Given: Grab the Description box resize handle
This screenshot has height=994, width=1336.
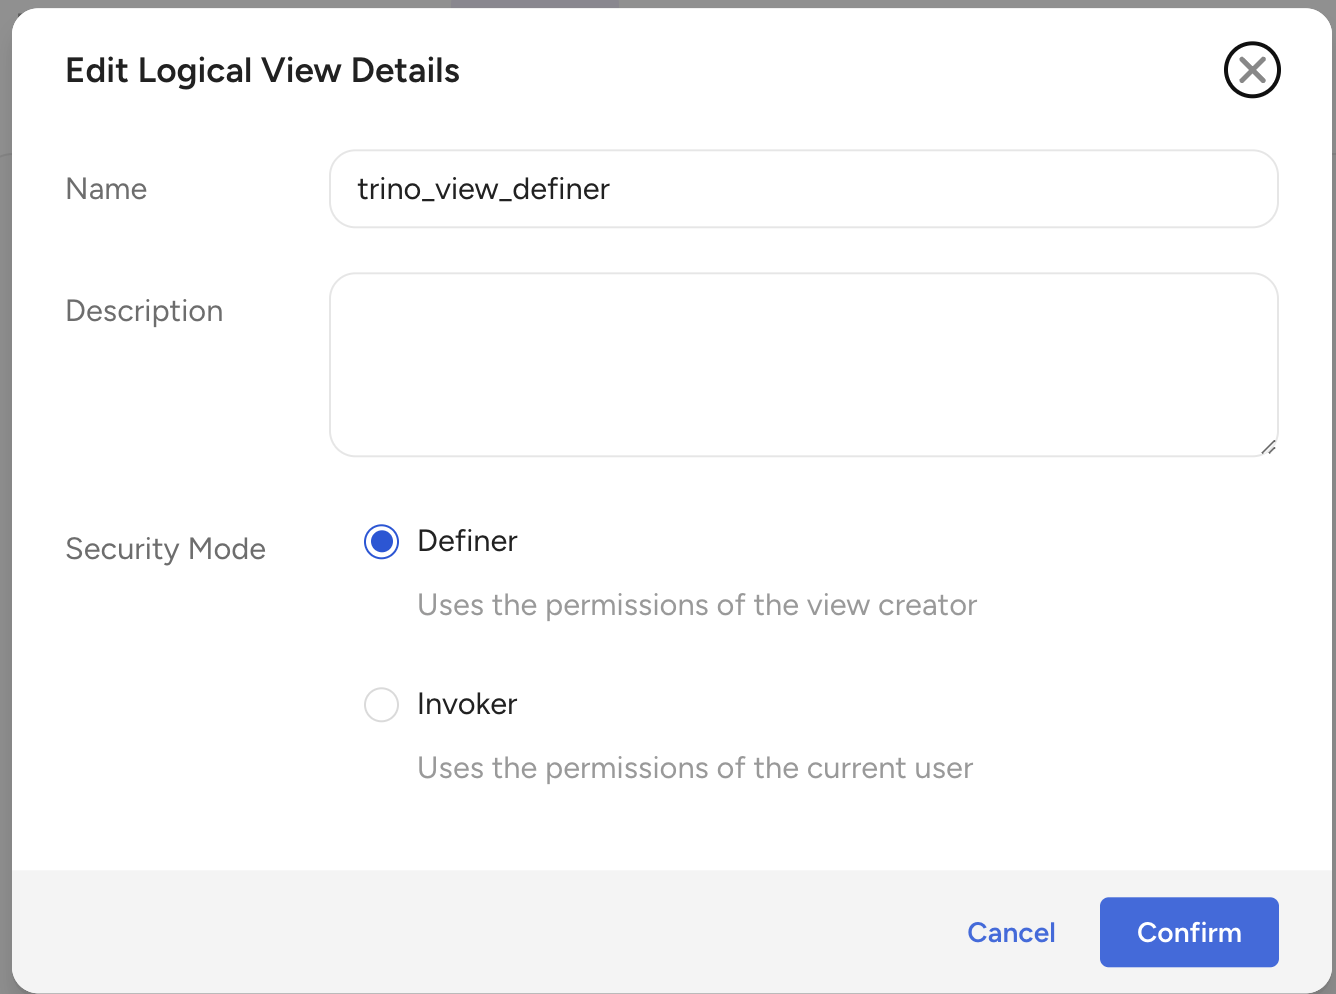Looking at the screenshot, I should pyautogui.click(x=1268, y=447).
